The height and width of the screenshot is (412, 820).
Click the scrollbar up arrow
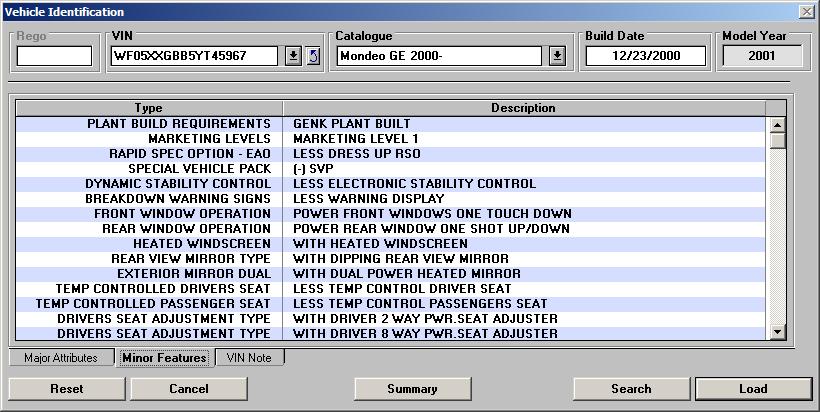pyautogui.click(x=778, y=125)
